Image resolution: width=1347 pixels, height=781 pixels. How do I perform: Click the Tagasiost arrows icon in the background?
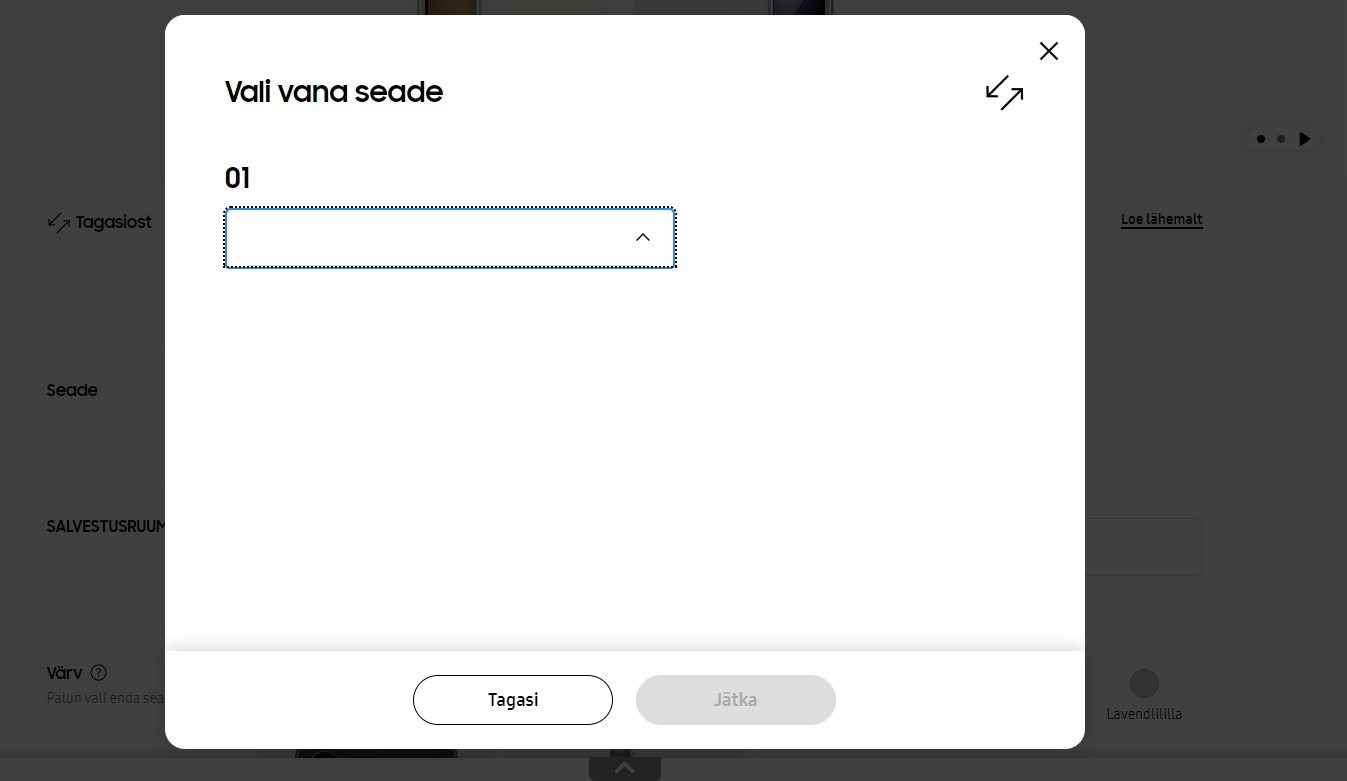point(58,222)
